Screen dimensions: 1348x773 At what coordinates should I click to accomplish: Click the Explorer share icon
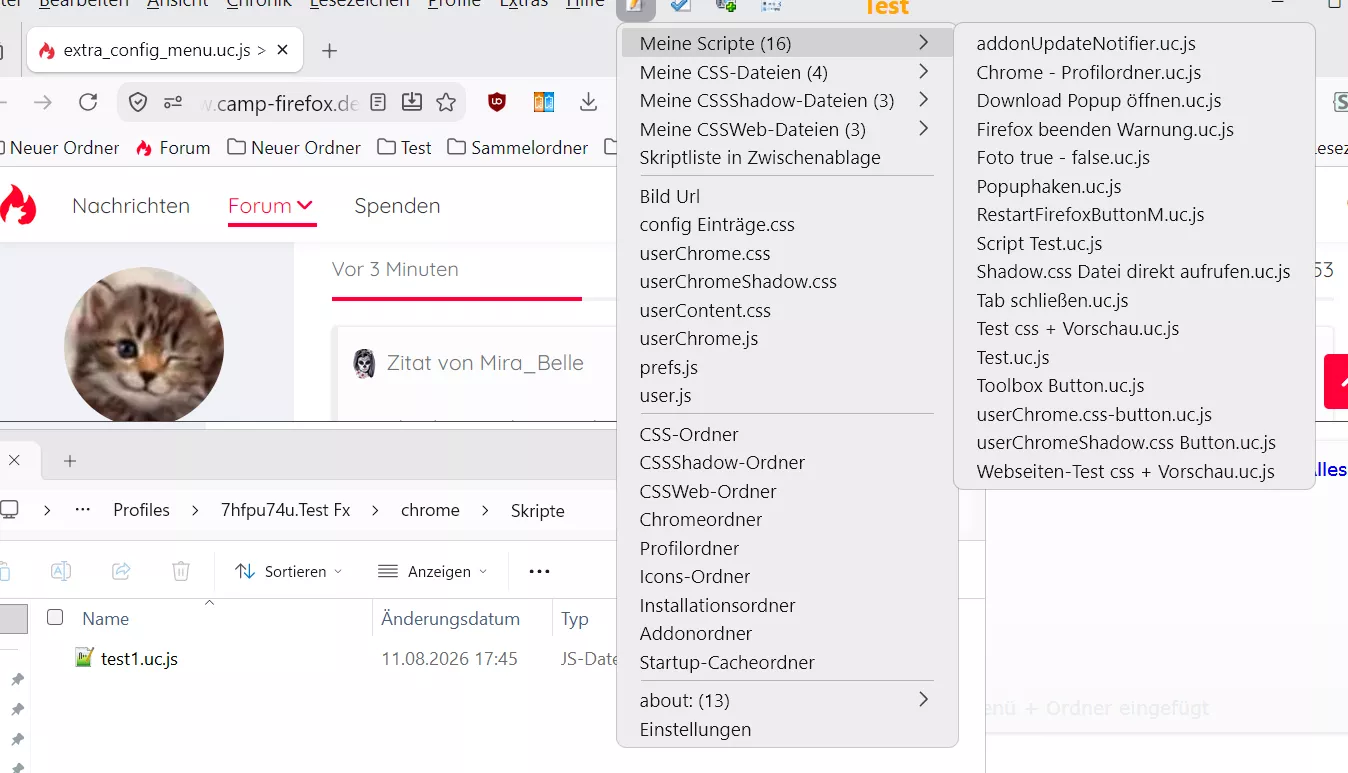click(121, 571)
